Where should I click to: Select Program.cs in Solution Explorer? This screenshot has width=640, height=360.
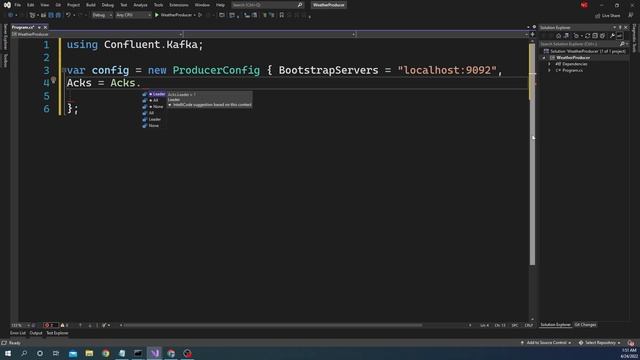572,71
